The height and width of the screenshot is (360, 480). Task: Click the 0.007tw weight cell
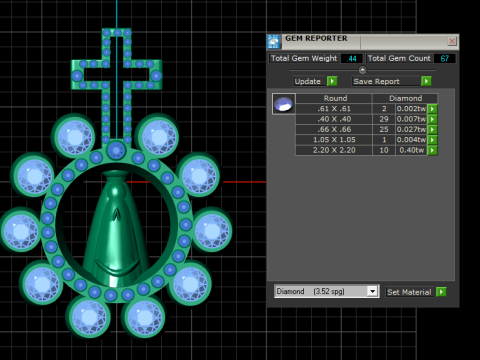pos(411,119)
